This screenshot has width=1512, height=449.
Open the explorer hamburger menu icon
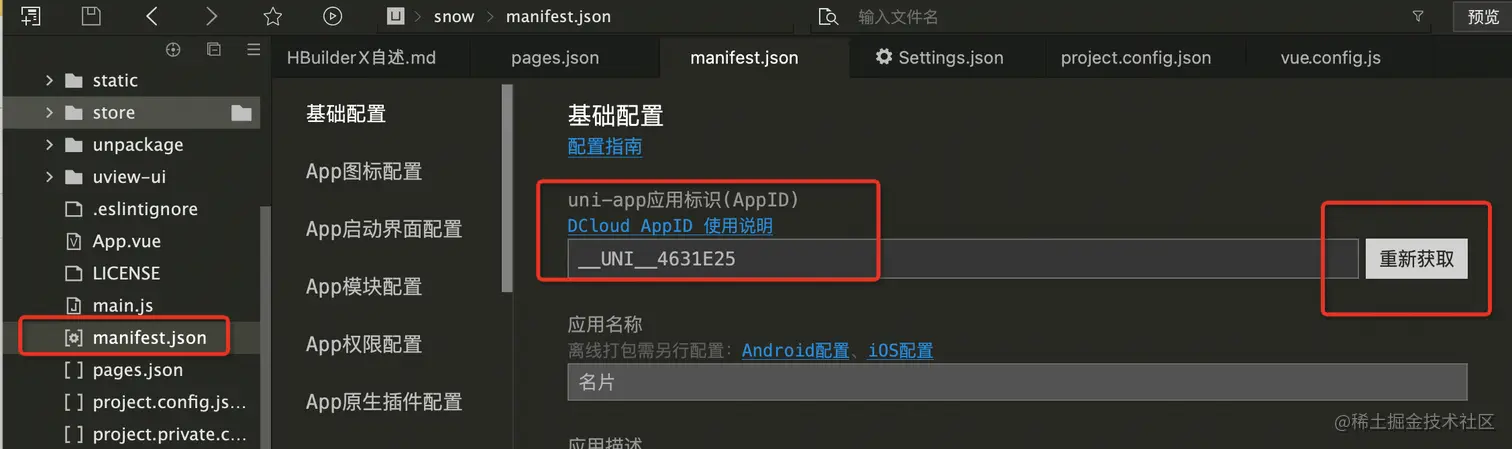[x=253, y=49]
